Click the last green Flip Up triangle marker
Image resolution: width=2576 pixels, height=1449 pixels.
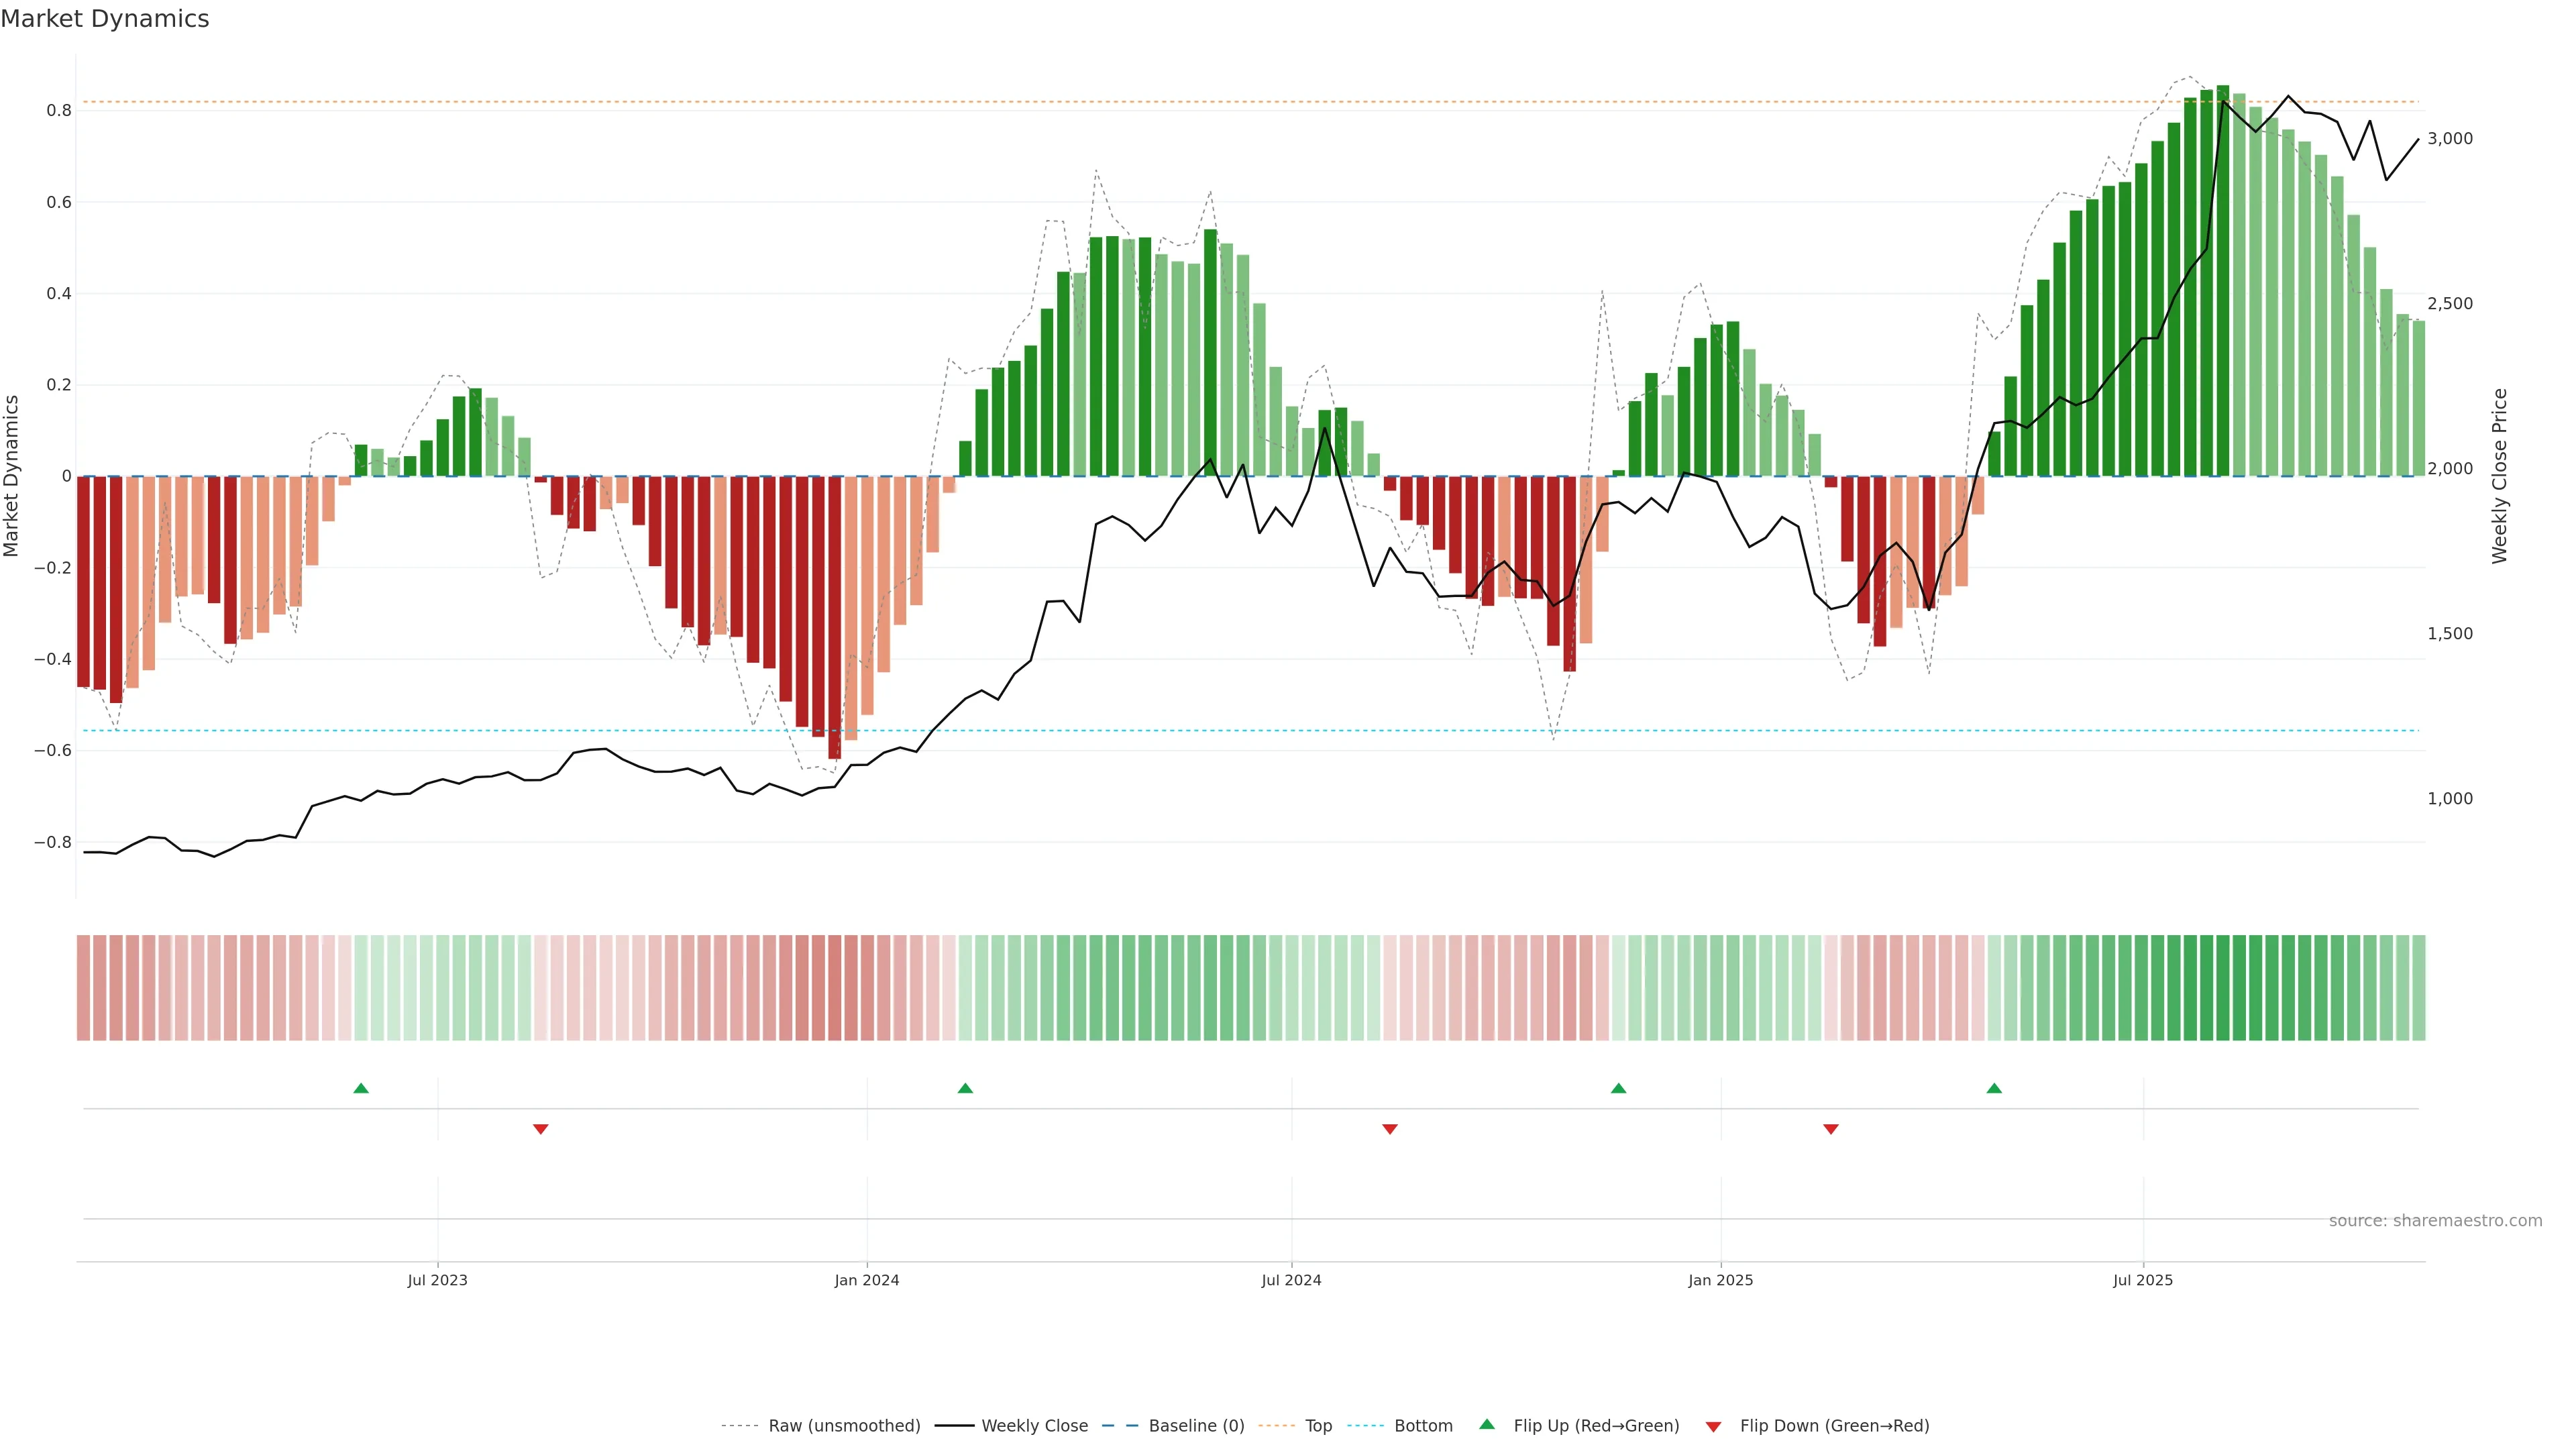(x=1994, y=1088)
